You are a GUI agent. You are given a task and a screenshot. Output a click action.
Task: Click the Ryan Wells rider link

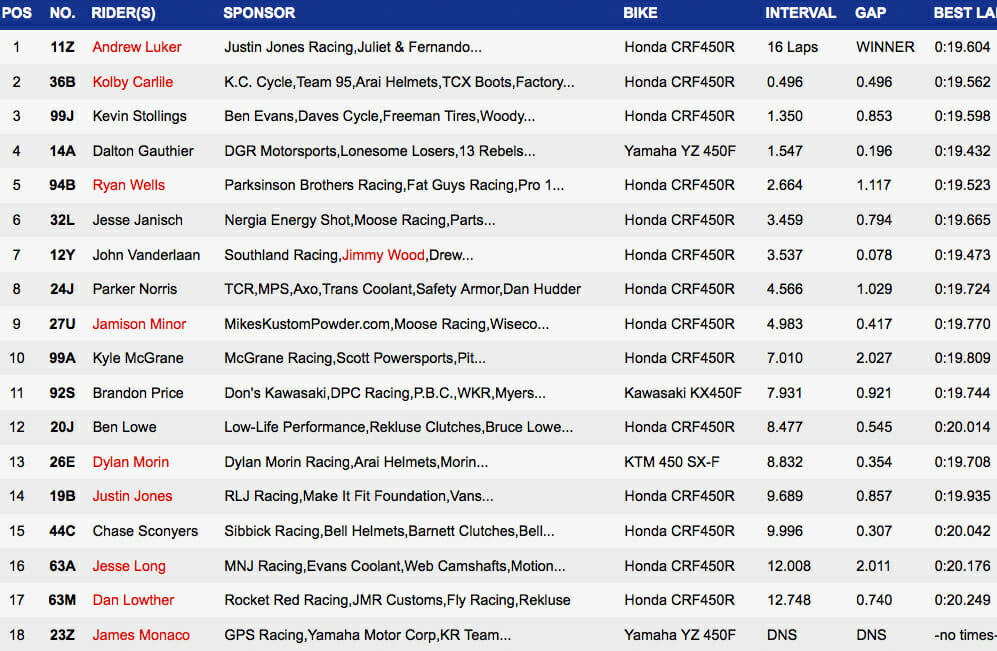(128, 185)
